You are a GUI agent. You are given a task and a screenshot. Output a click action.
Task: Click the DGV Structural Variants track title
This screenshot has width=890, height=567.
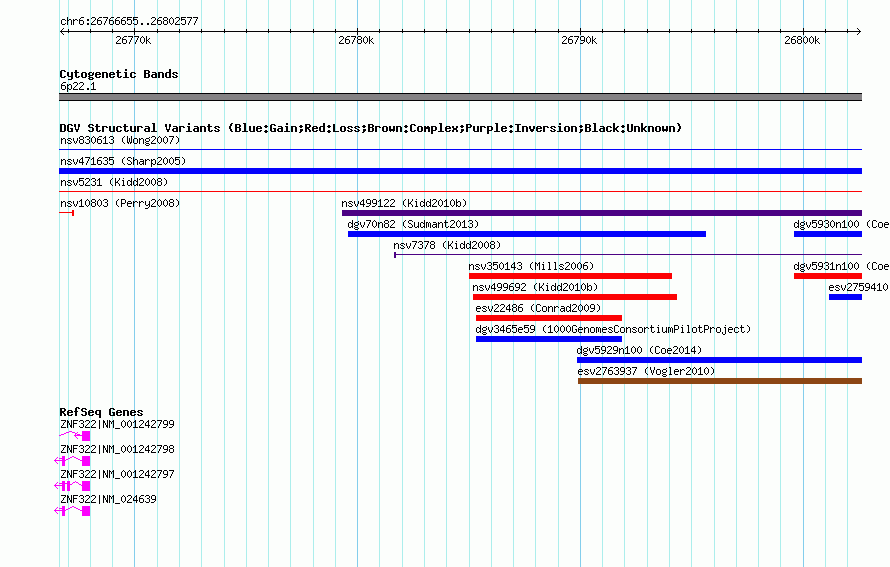371,128
